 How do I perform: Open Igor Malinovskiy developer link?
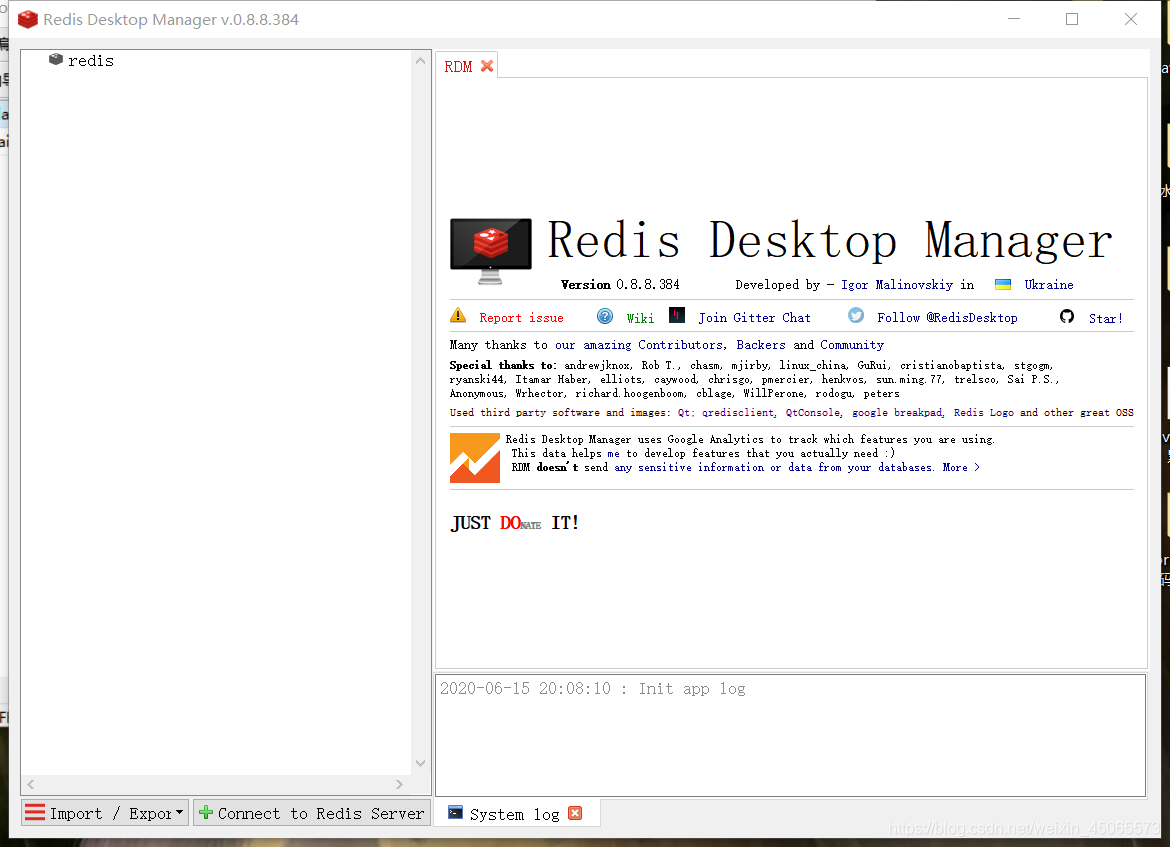click(896, 284)
